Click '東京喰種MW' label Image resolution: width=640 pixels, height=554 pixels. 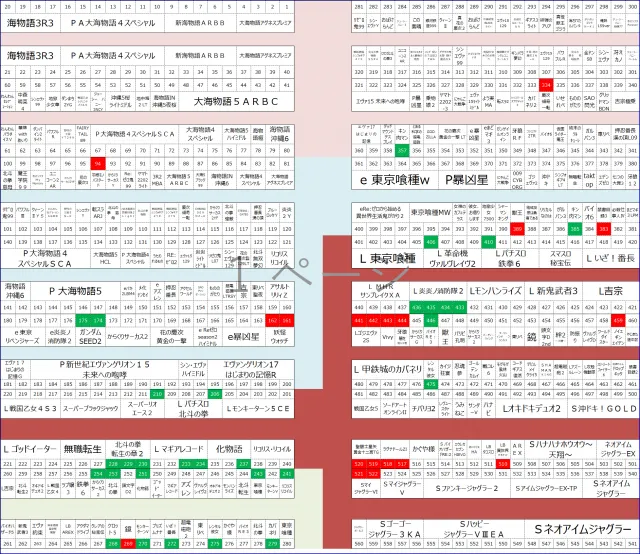(x=431, y=212)
